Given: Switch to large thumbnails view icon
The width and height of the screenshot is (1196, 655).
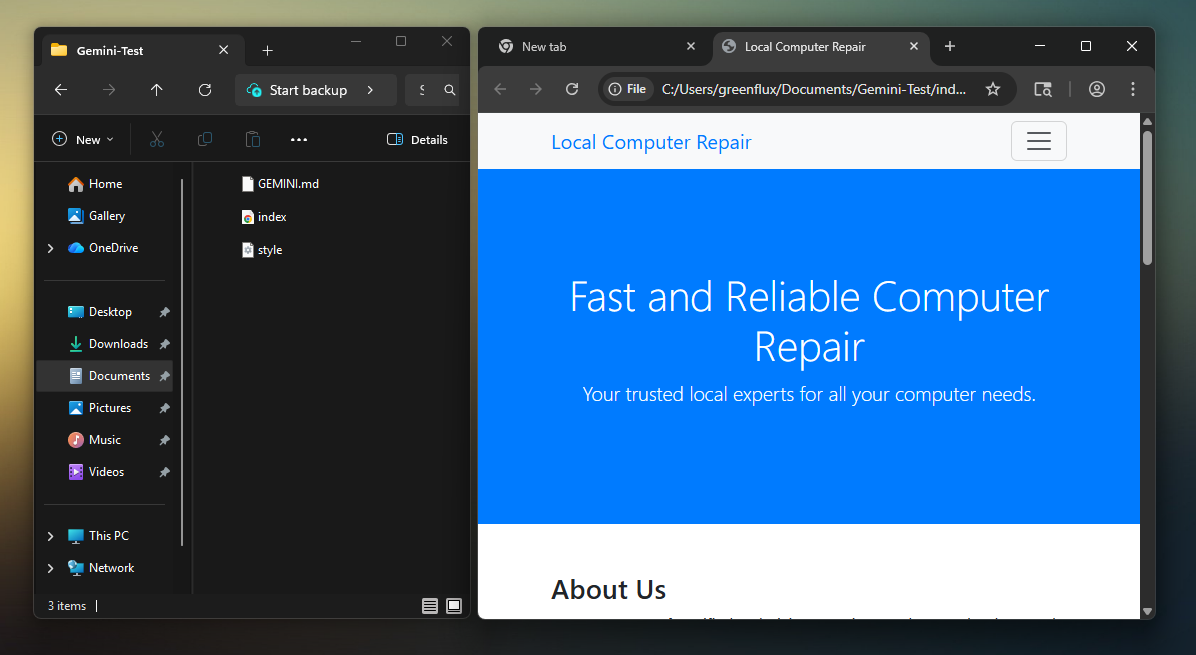Looking at the screenshot, I should 454,606.
